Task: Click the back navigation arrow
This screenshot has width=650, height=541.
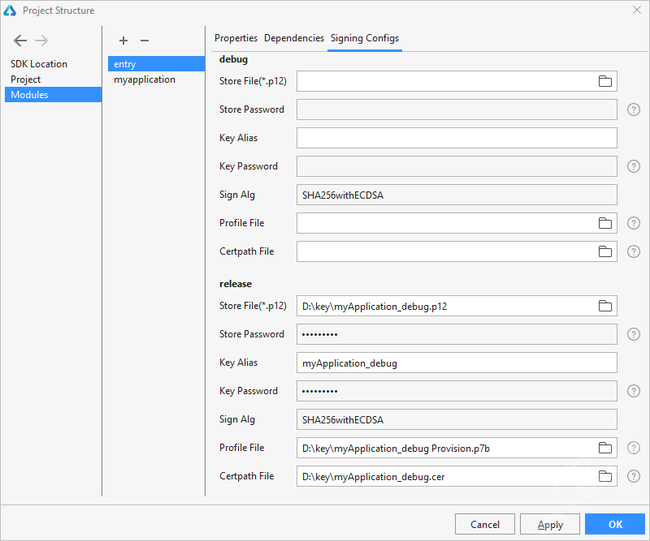Action: coord(20,41)
